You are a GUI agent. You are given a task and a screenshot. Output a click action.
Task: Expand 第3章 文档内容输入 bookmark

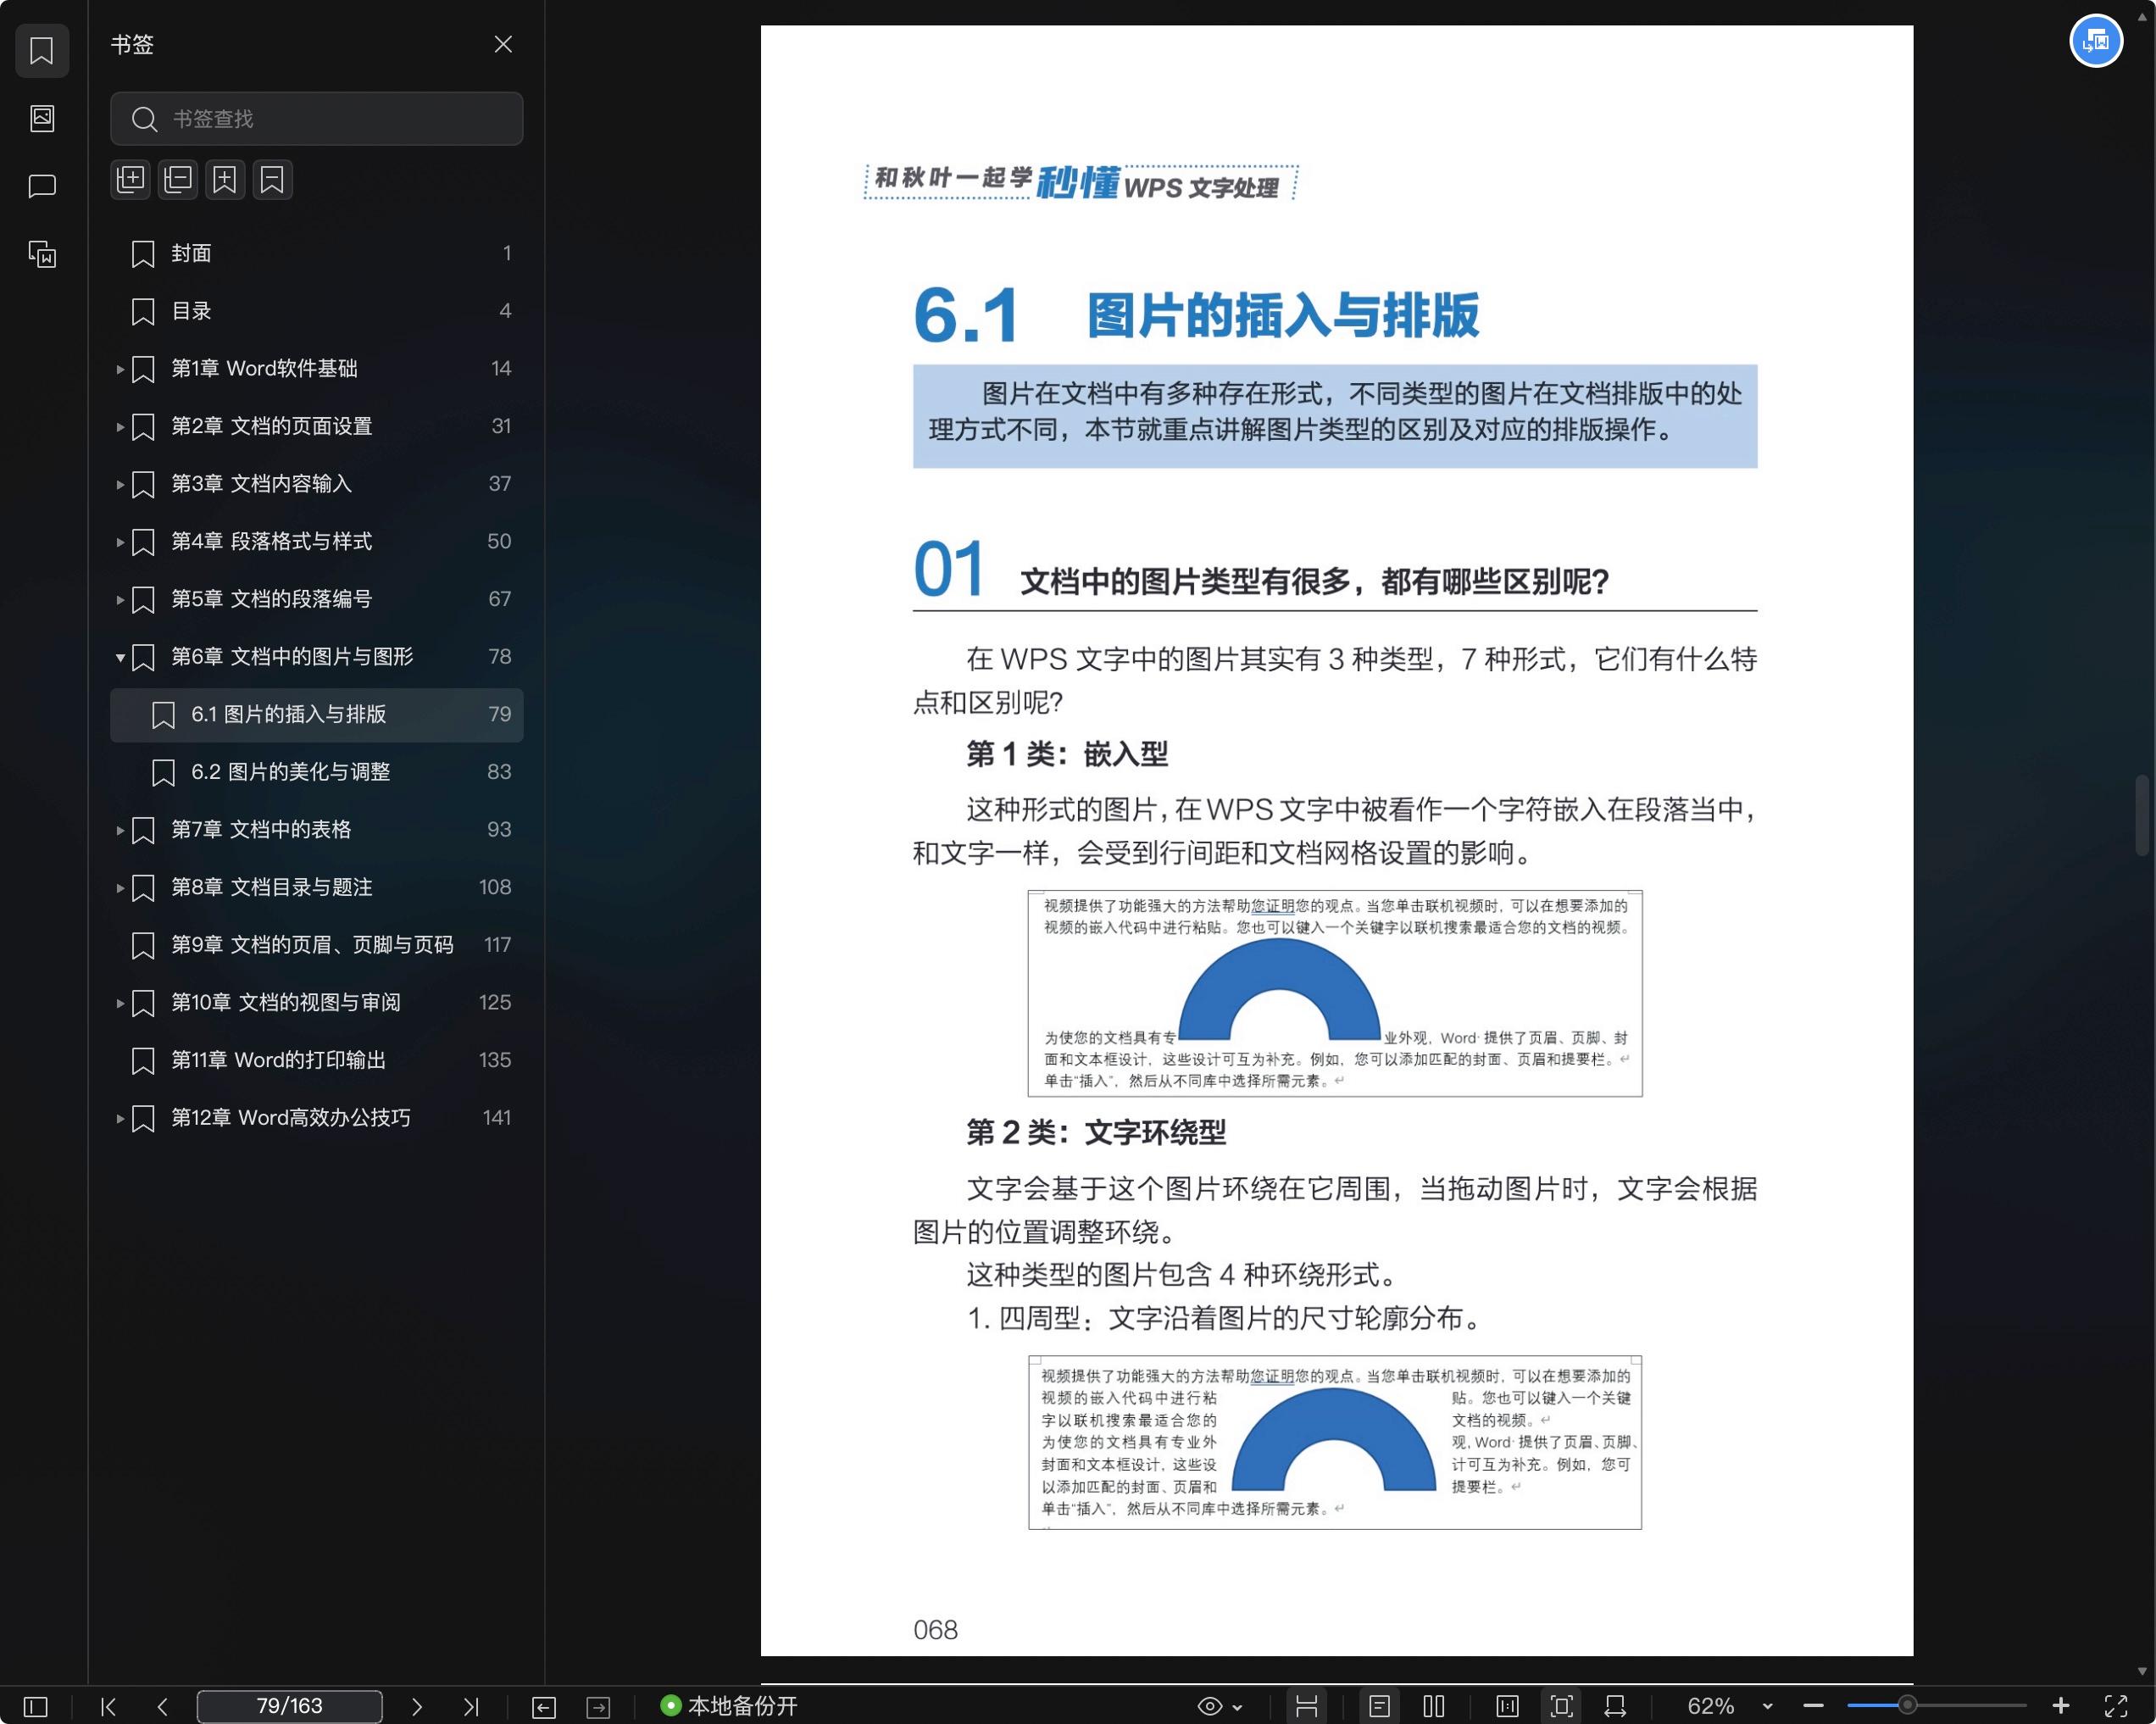120,484
